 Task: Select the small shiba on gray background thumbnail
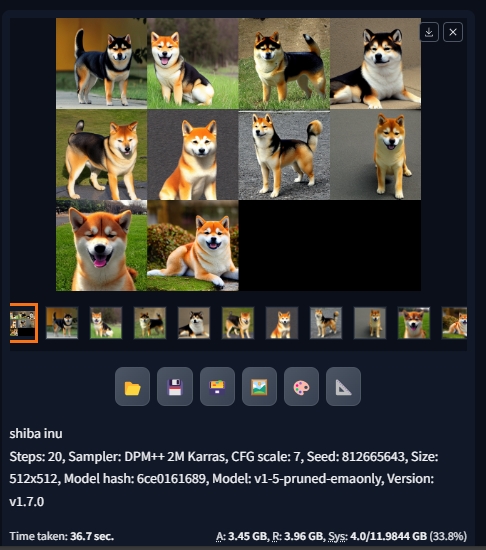[x=370, y=323]
